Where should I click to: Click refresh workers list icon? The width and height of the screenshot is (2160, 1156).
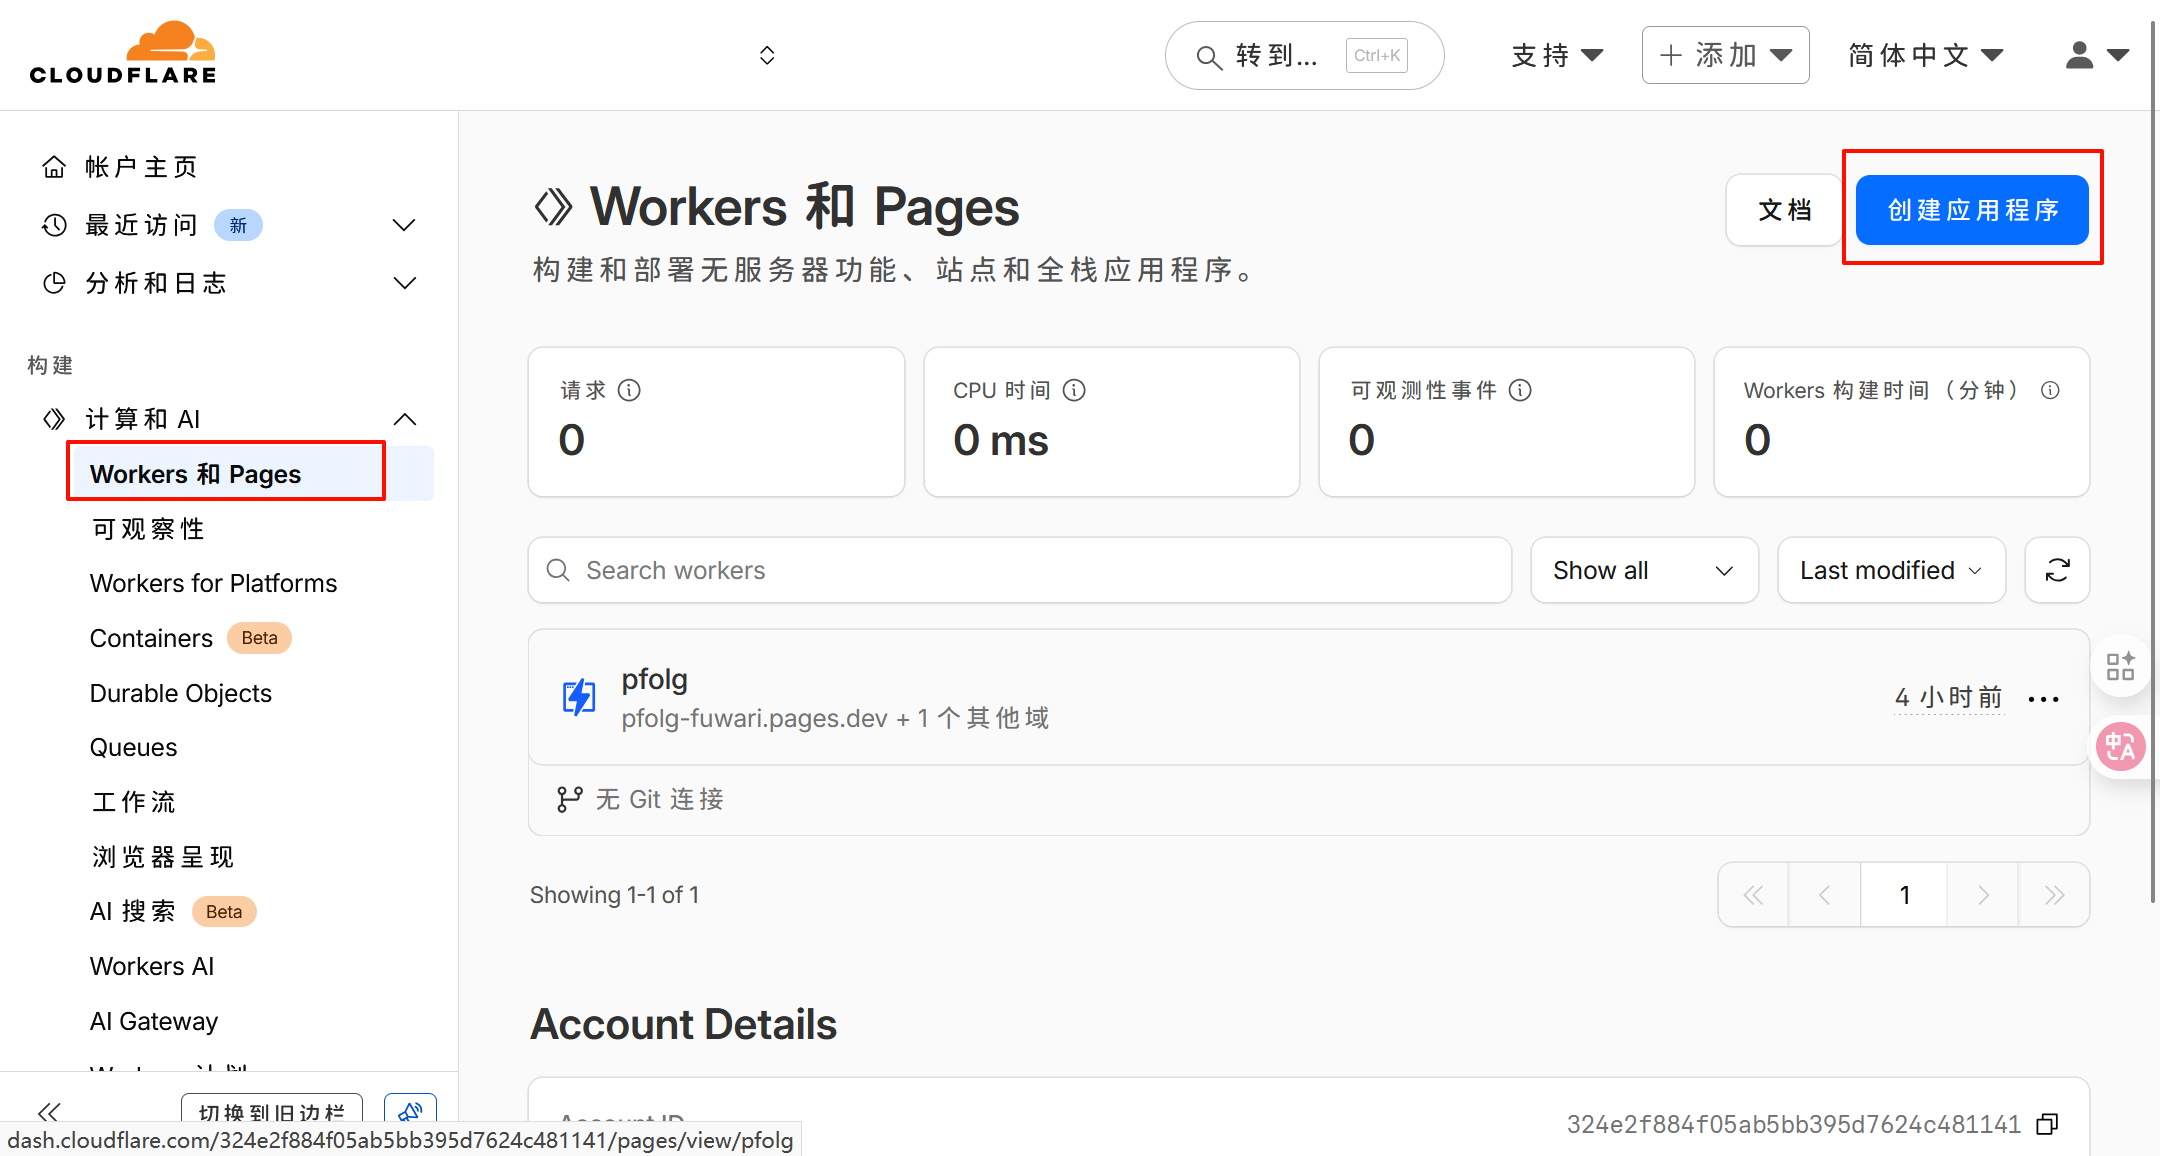click(x=2056, y=570)
